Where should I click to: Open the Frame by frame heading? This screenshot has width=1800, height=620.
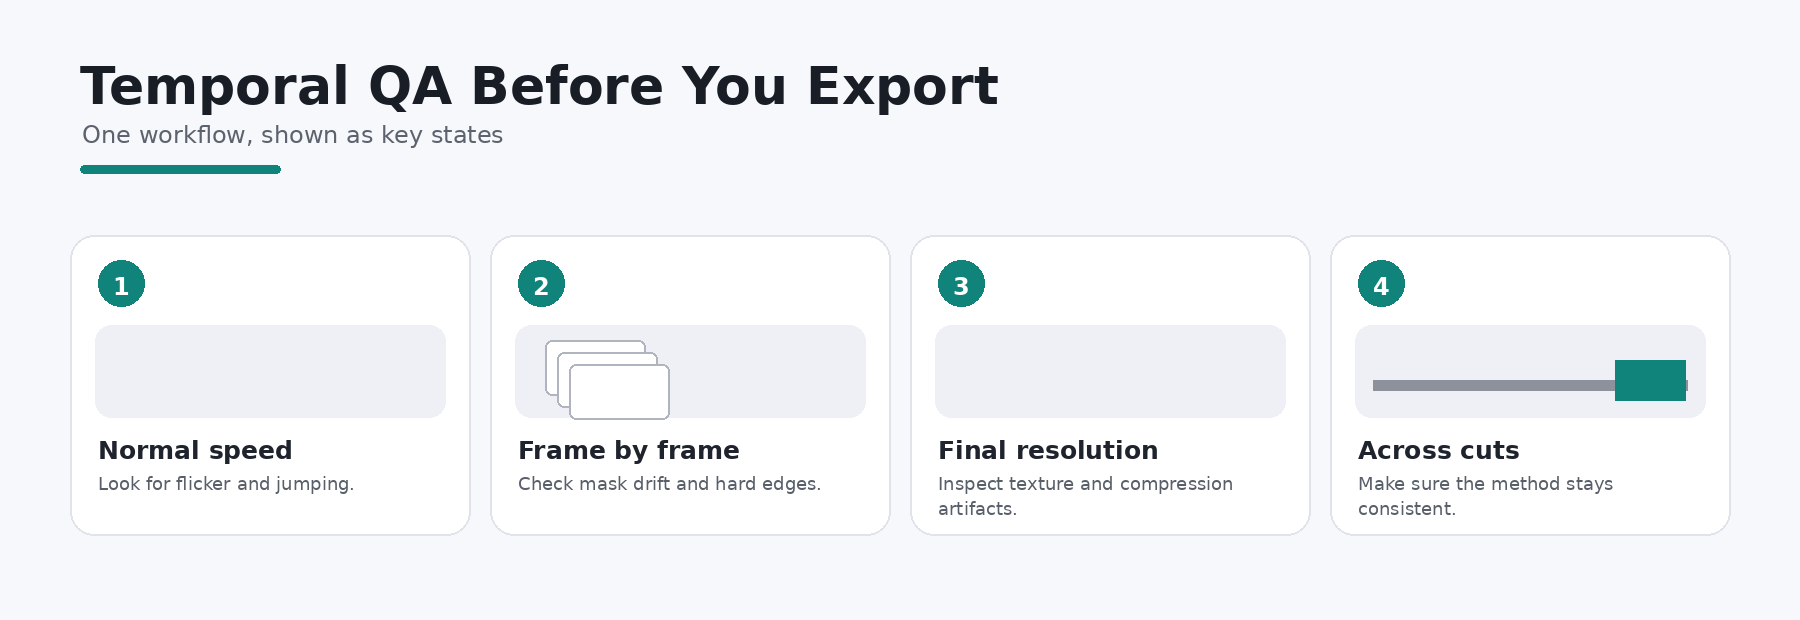(628, 451)
